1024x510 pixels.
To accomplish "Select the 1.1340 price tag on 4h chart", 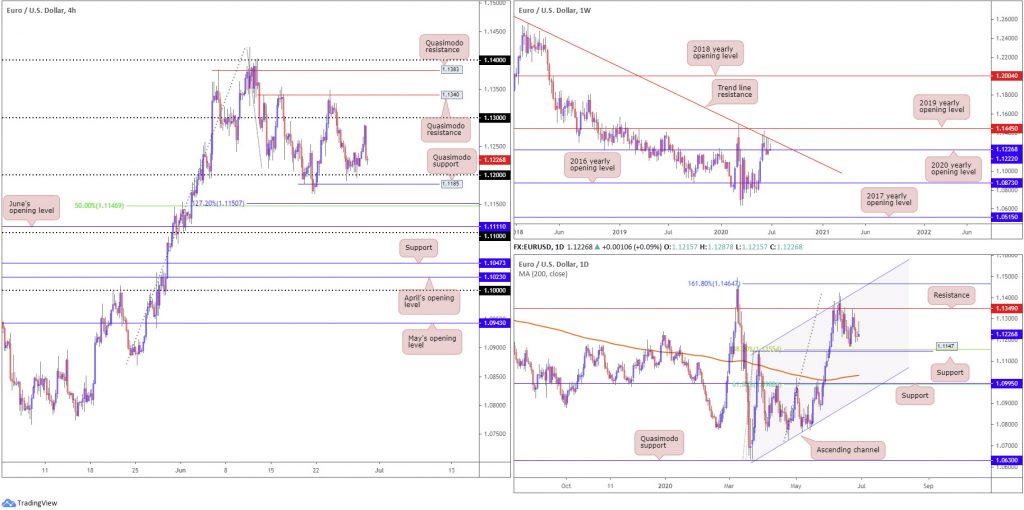I will (451, 95).
